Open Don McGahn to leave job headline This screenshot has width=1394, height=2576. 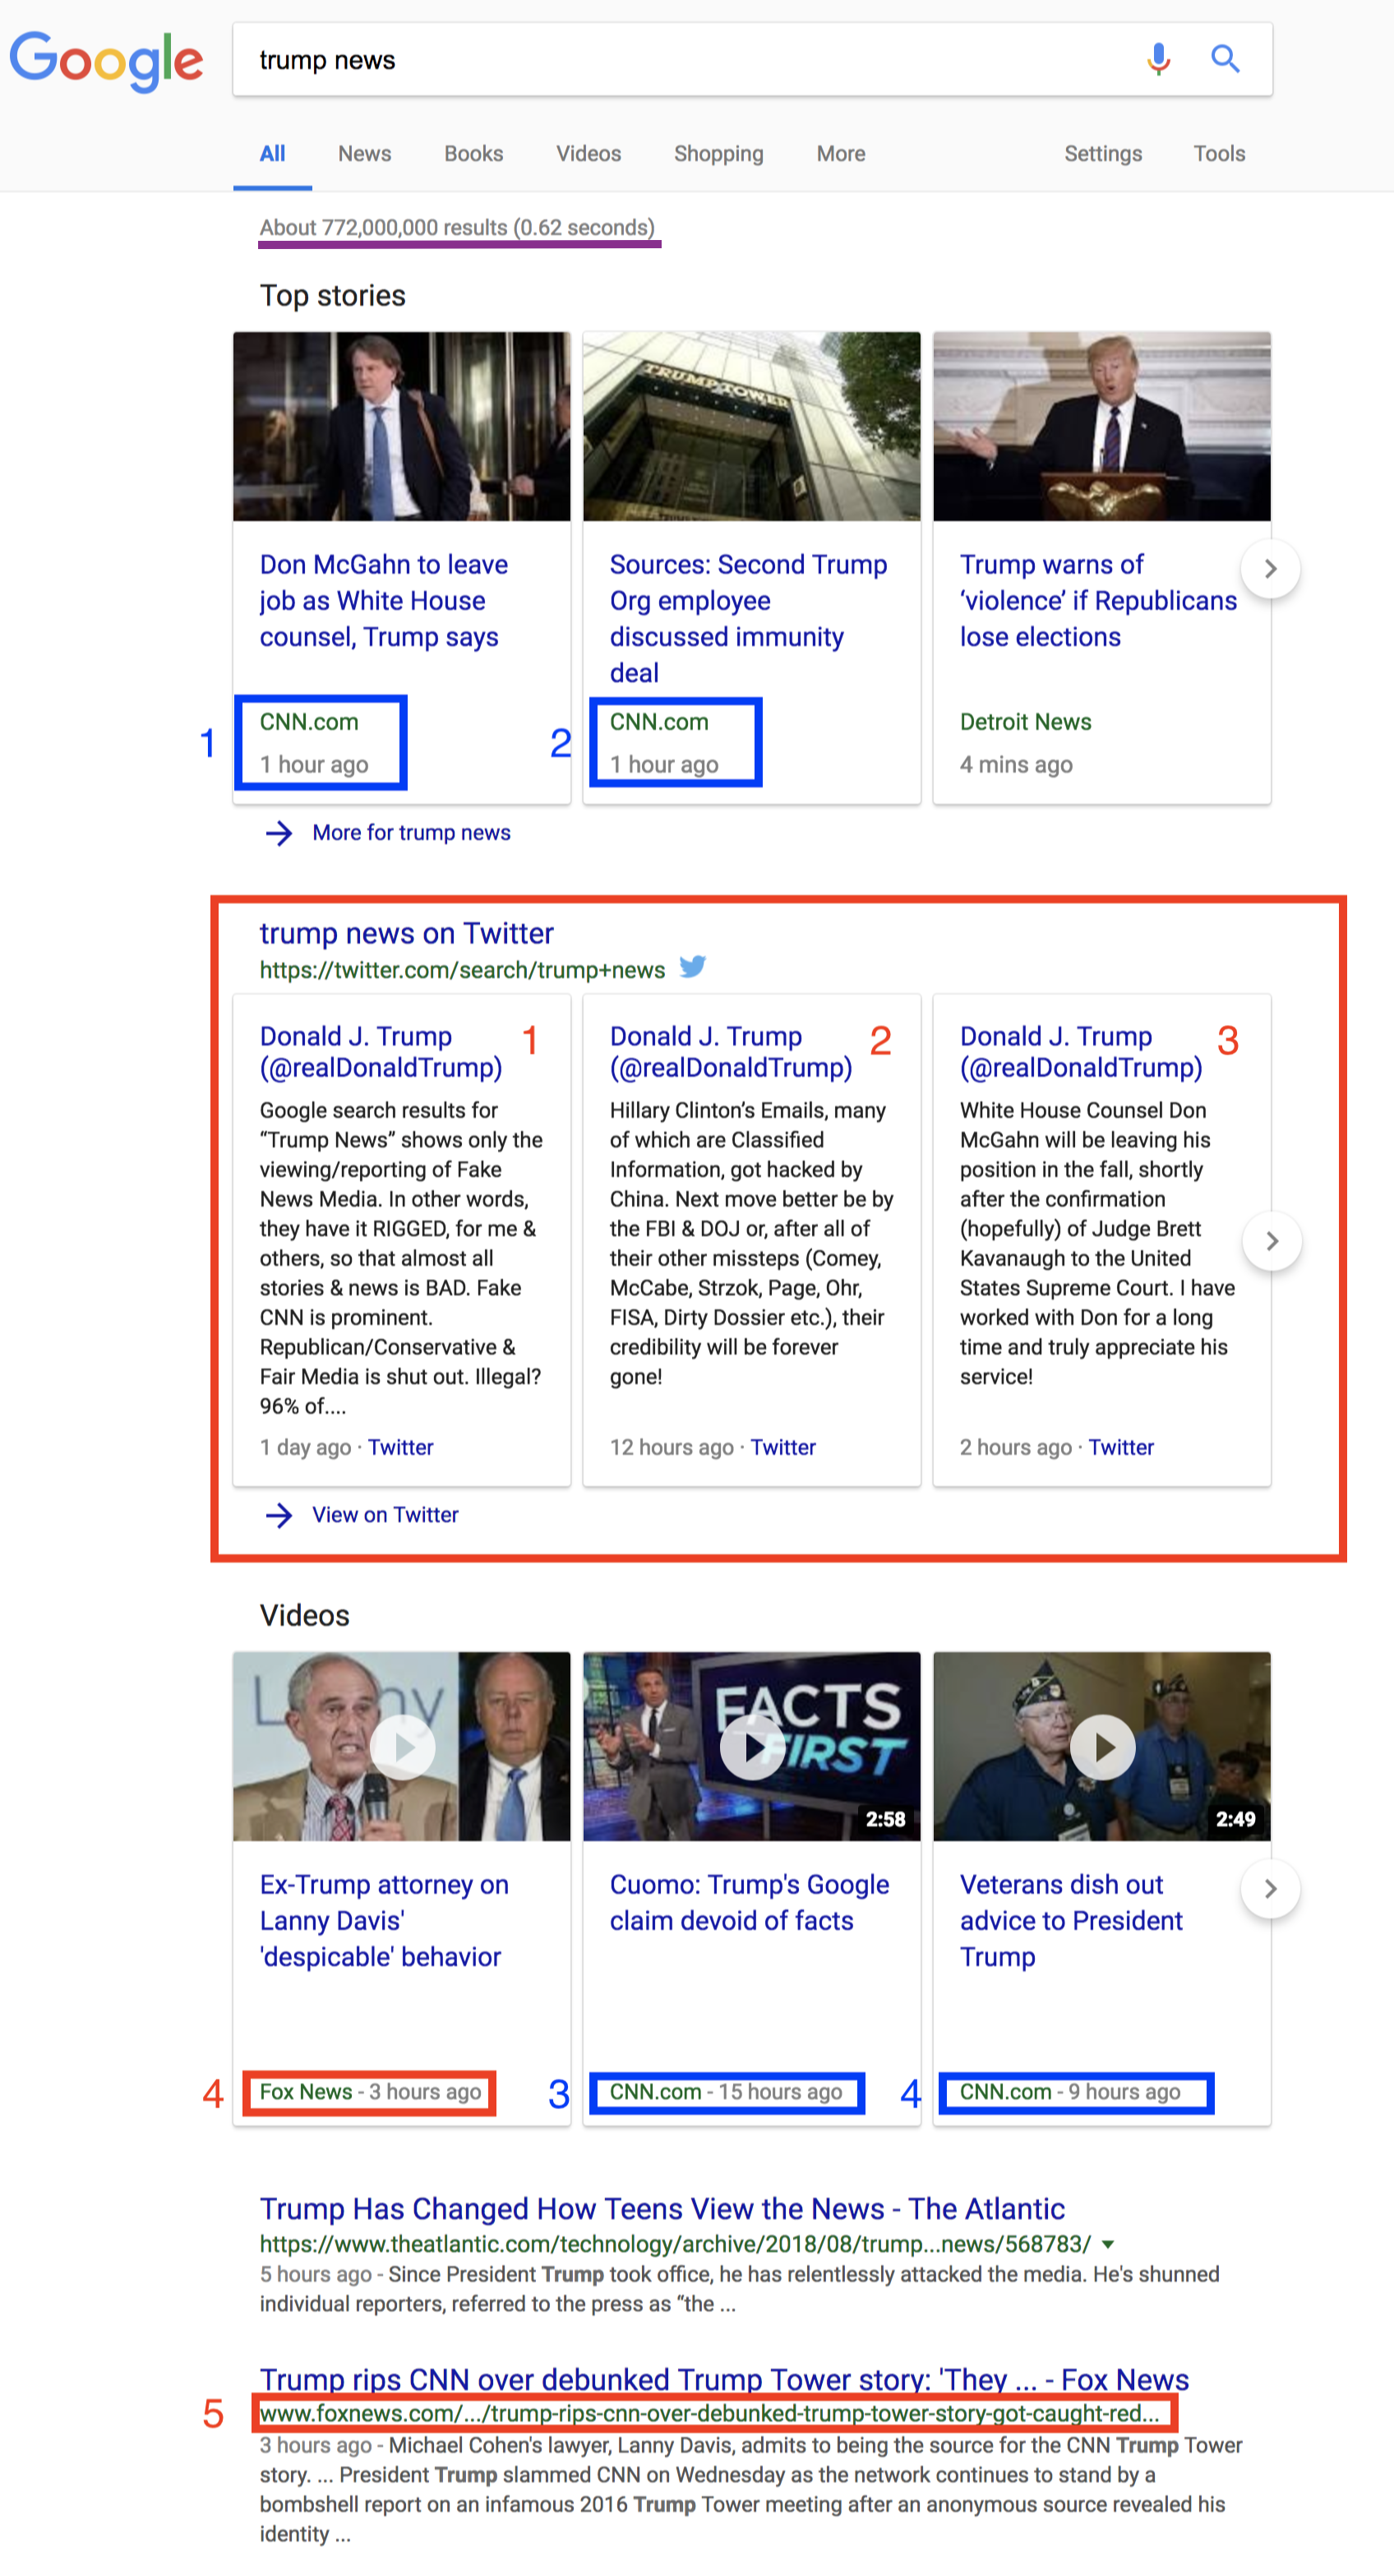(x=384, y=601)
